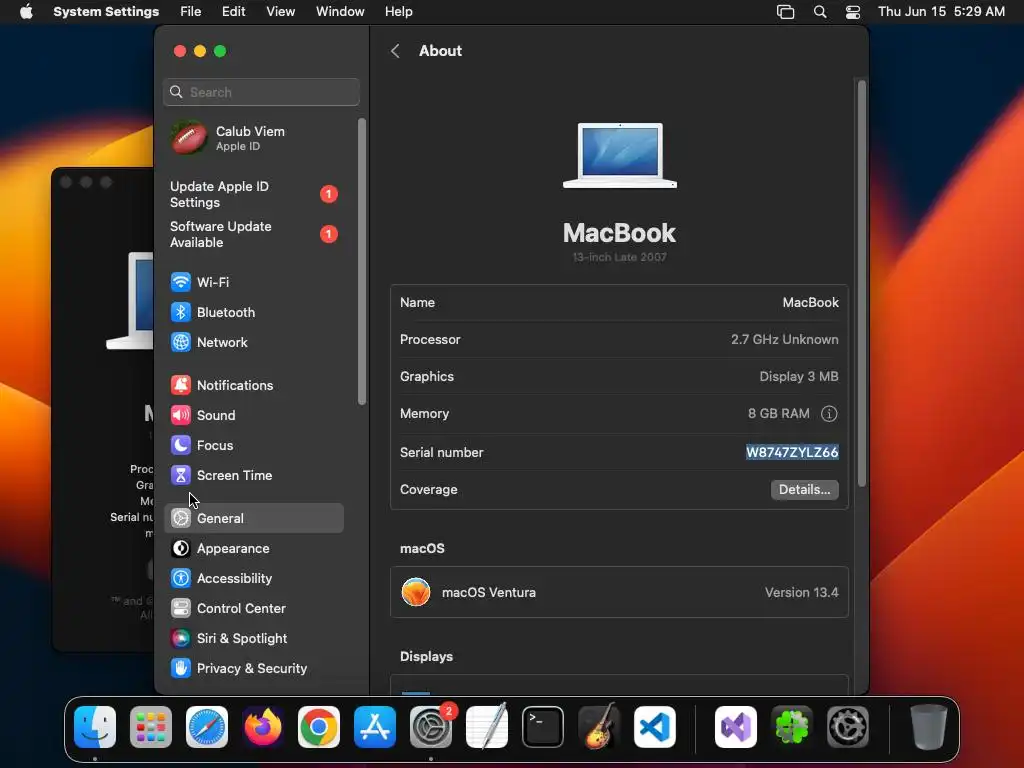Open the Apple menu
This screenshot has height=768, width=1024.
click(x=26, y=12)
